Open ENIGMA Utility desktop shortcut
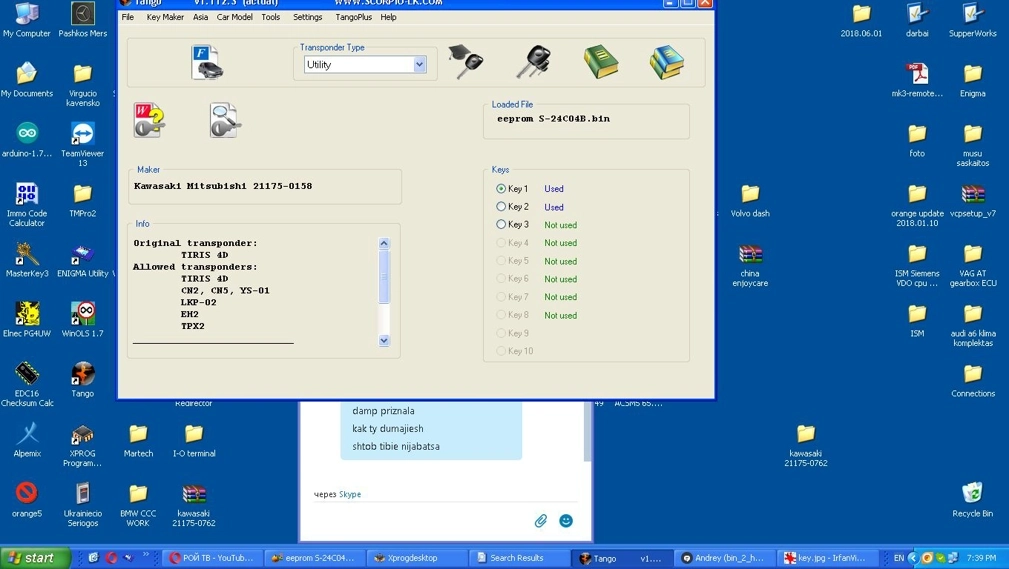1009x569 pixels. pos(82,260)
